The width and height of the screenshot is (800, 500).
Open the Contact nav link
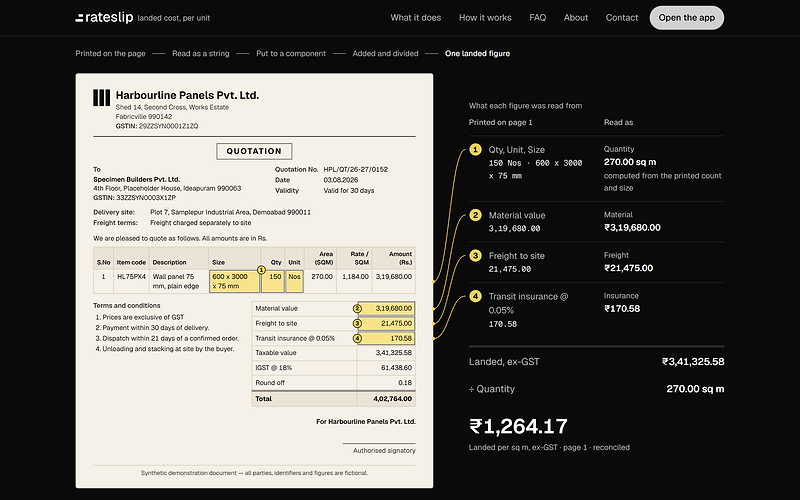click(x=622, y=17)
